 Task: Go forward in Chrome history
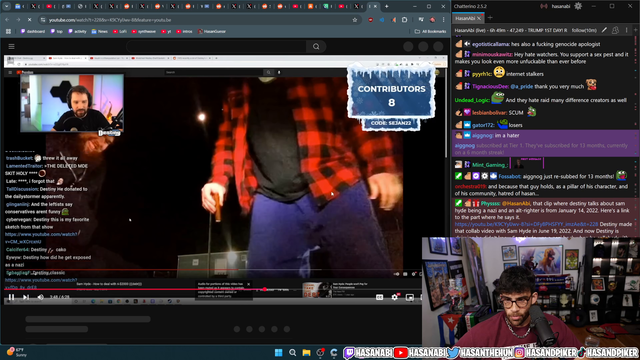coord(18,20)
